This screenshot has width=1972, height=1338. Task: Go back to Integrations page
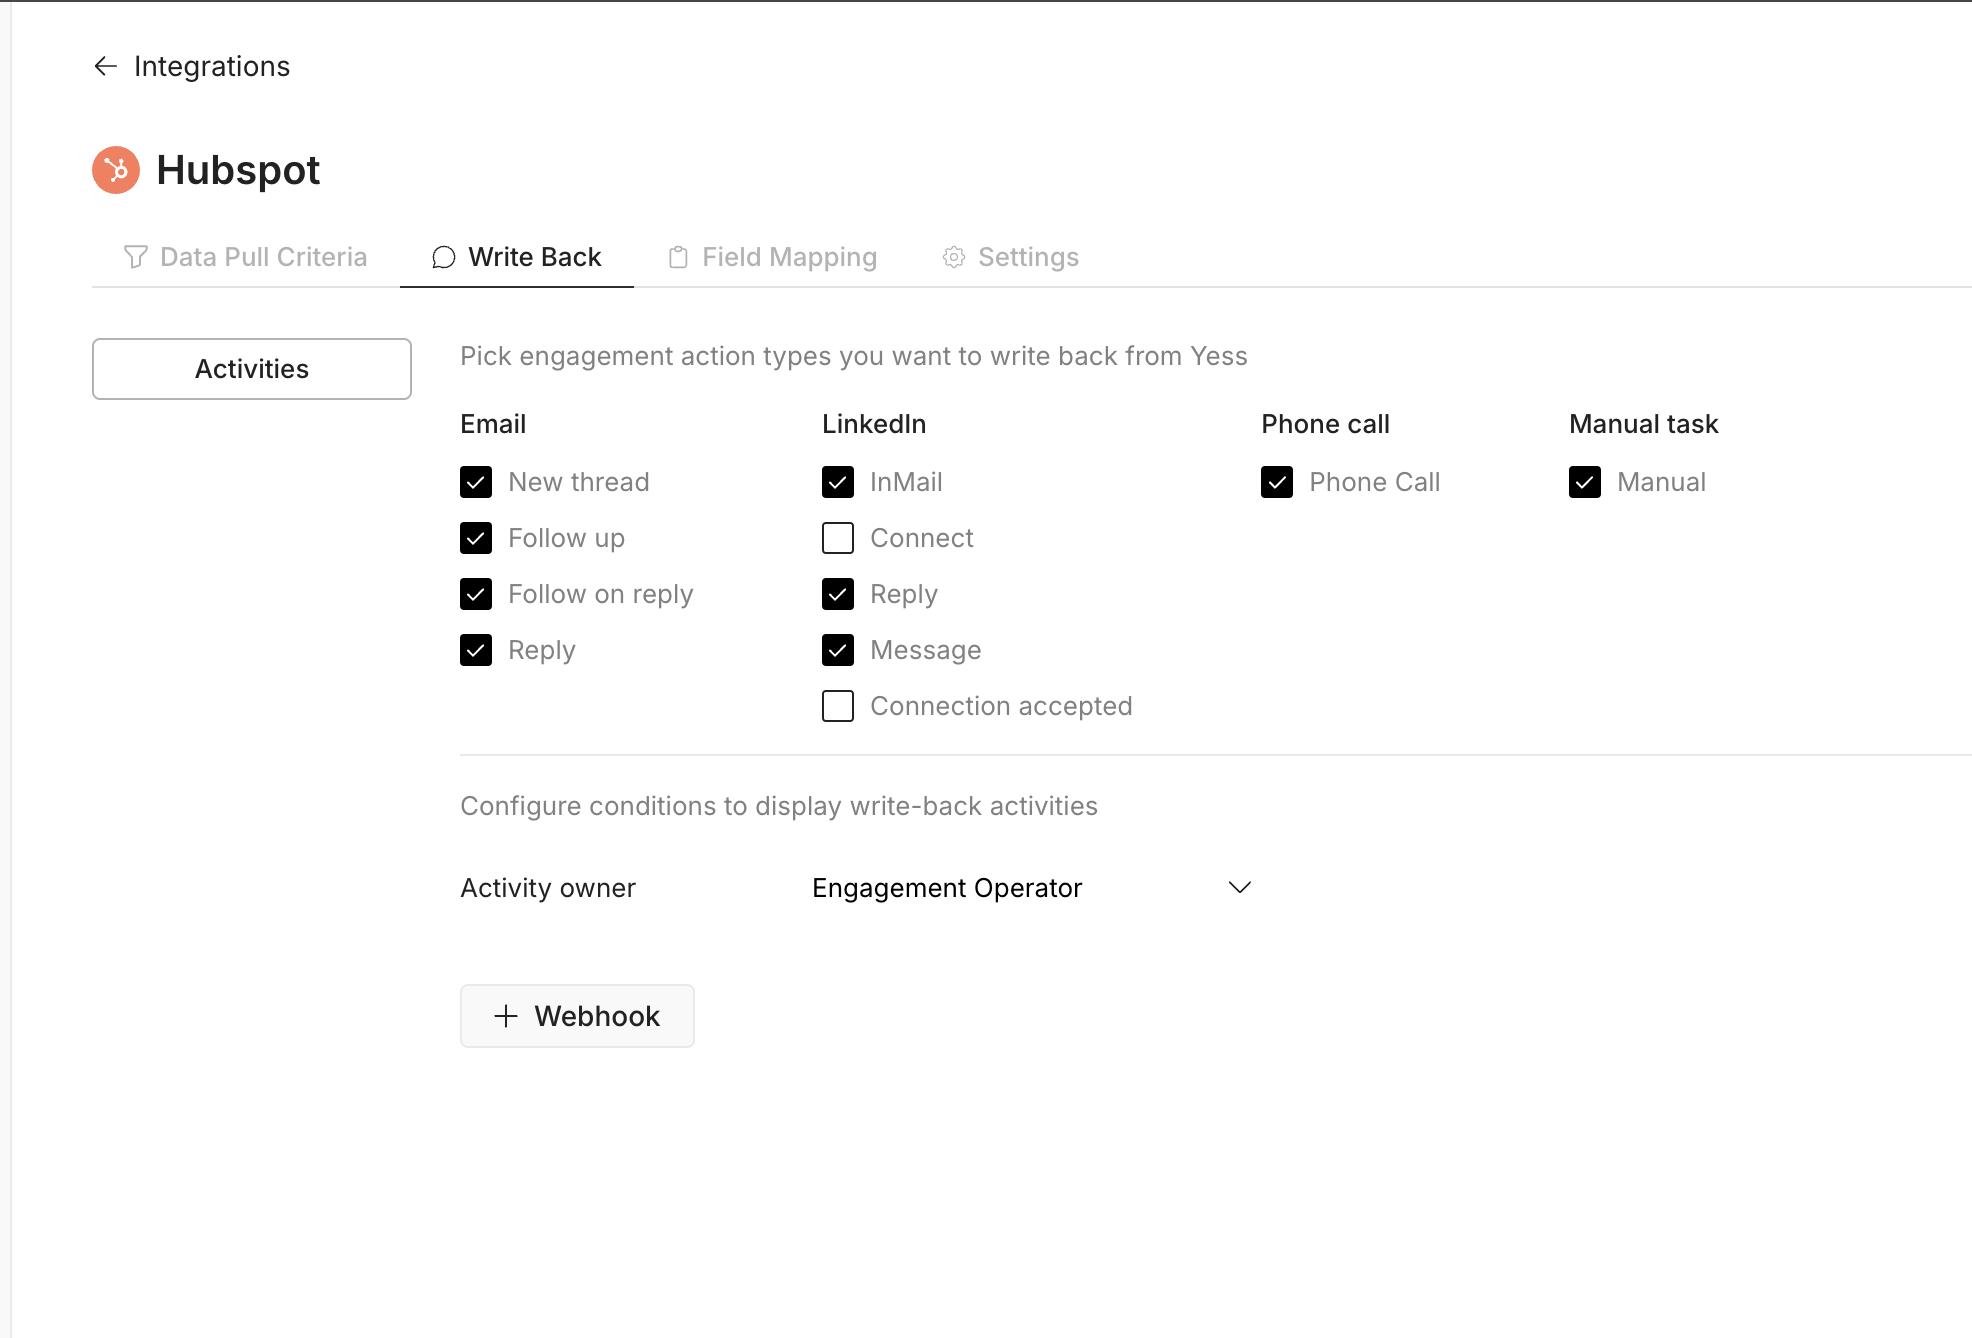point(211,66)
